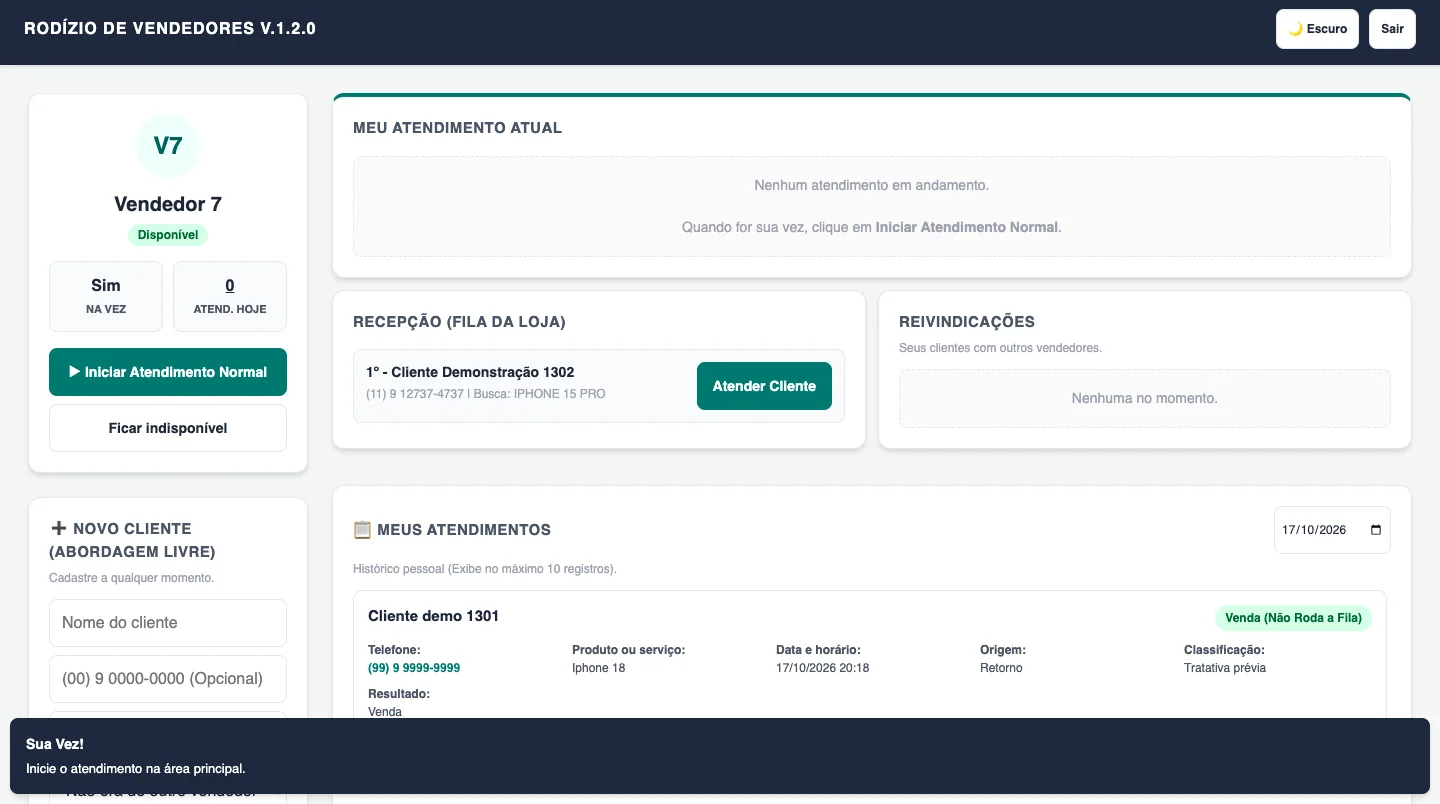Click the Classificação value Tratativa prévia
Screen dimensions: 1440x804
(1225, 668)
